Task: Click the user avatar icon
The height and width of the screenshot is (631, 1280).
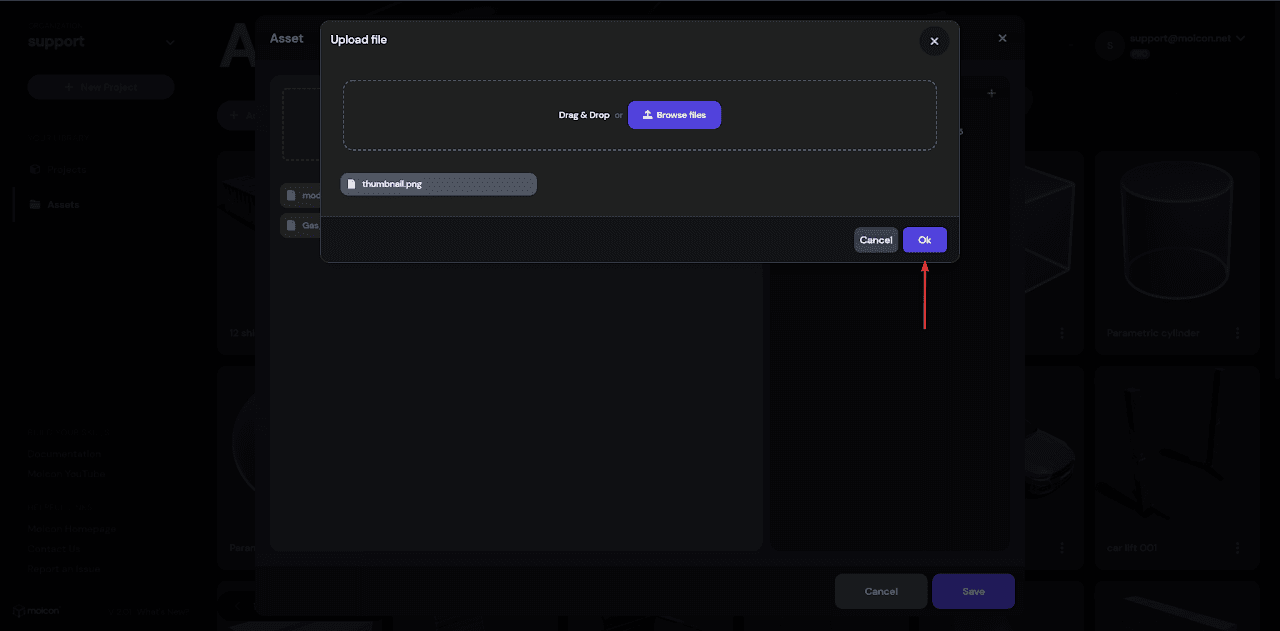Action: coord(1108,44)
